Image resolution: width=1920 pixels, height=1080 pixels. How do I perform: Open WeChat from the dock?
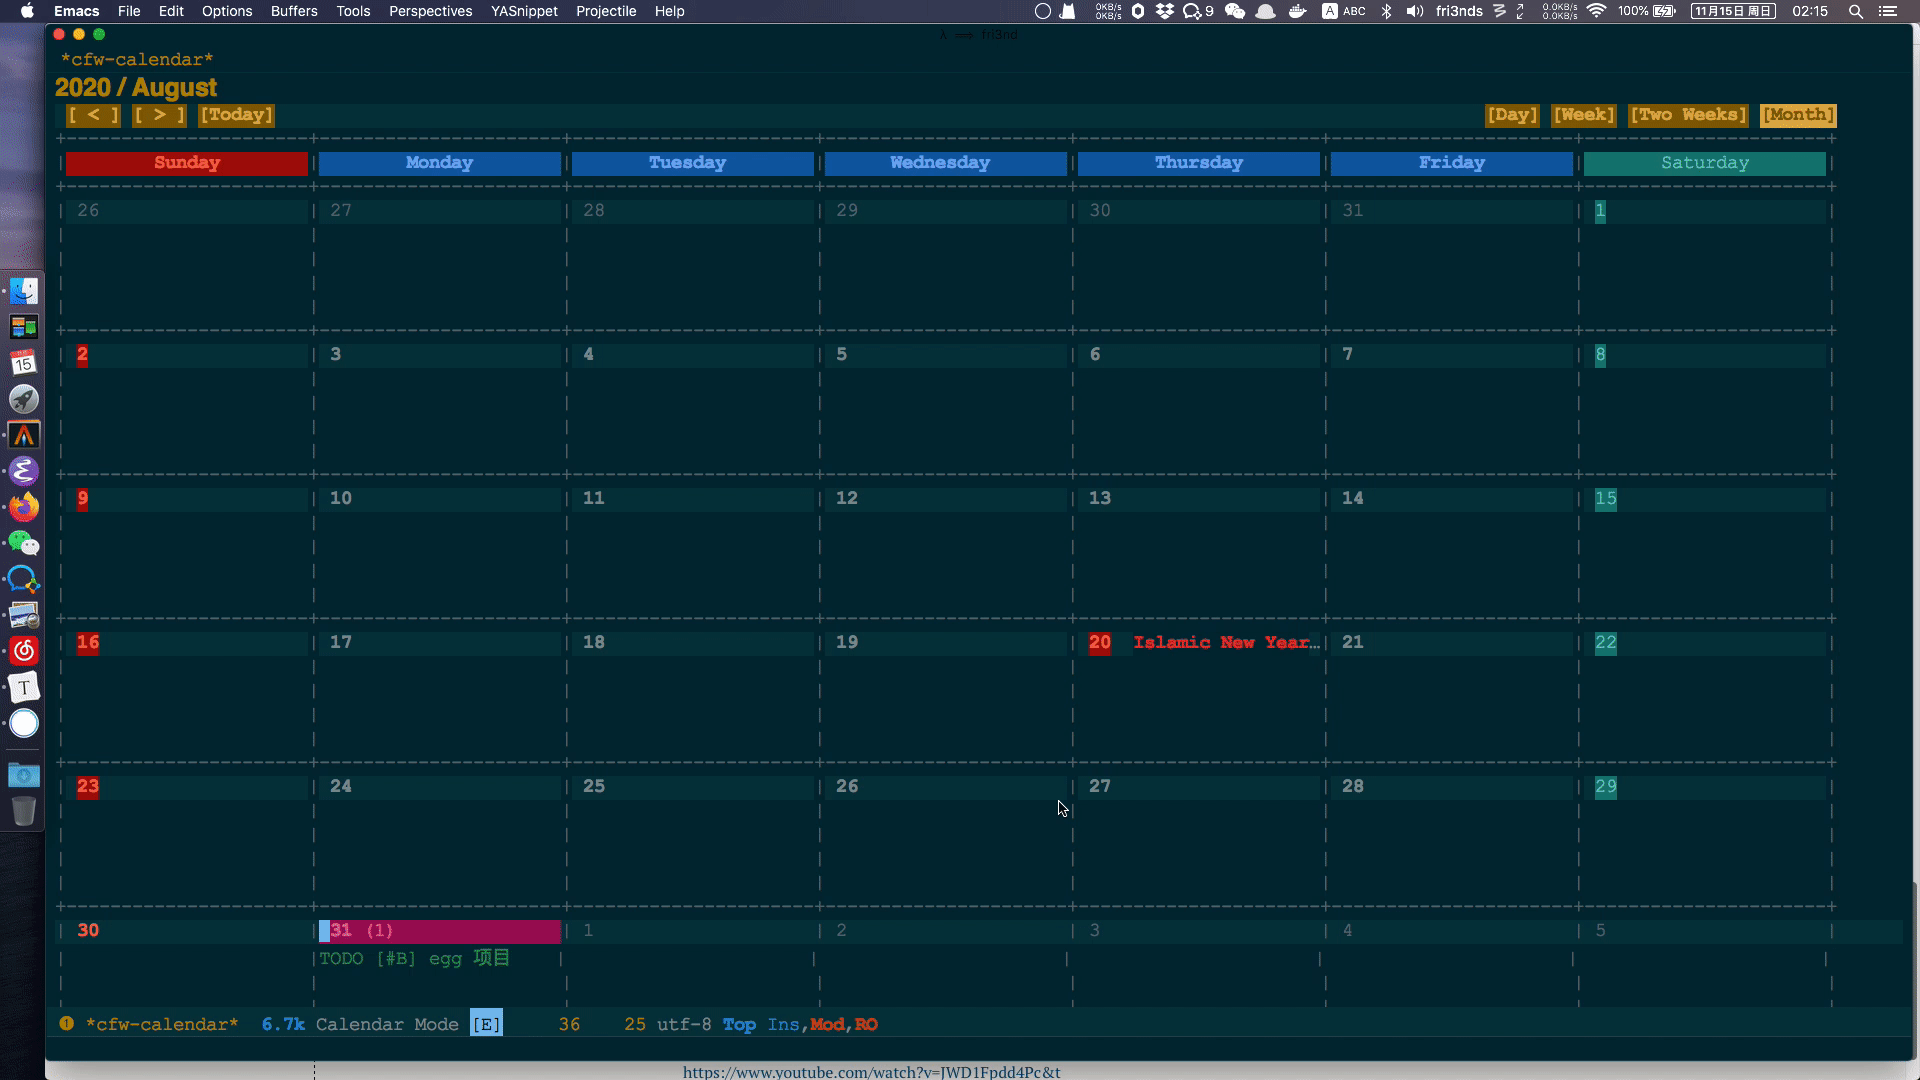pos(24,543)
